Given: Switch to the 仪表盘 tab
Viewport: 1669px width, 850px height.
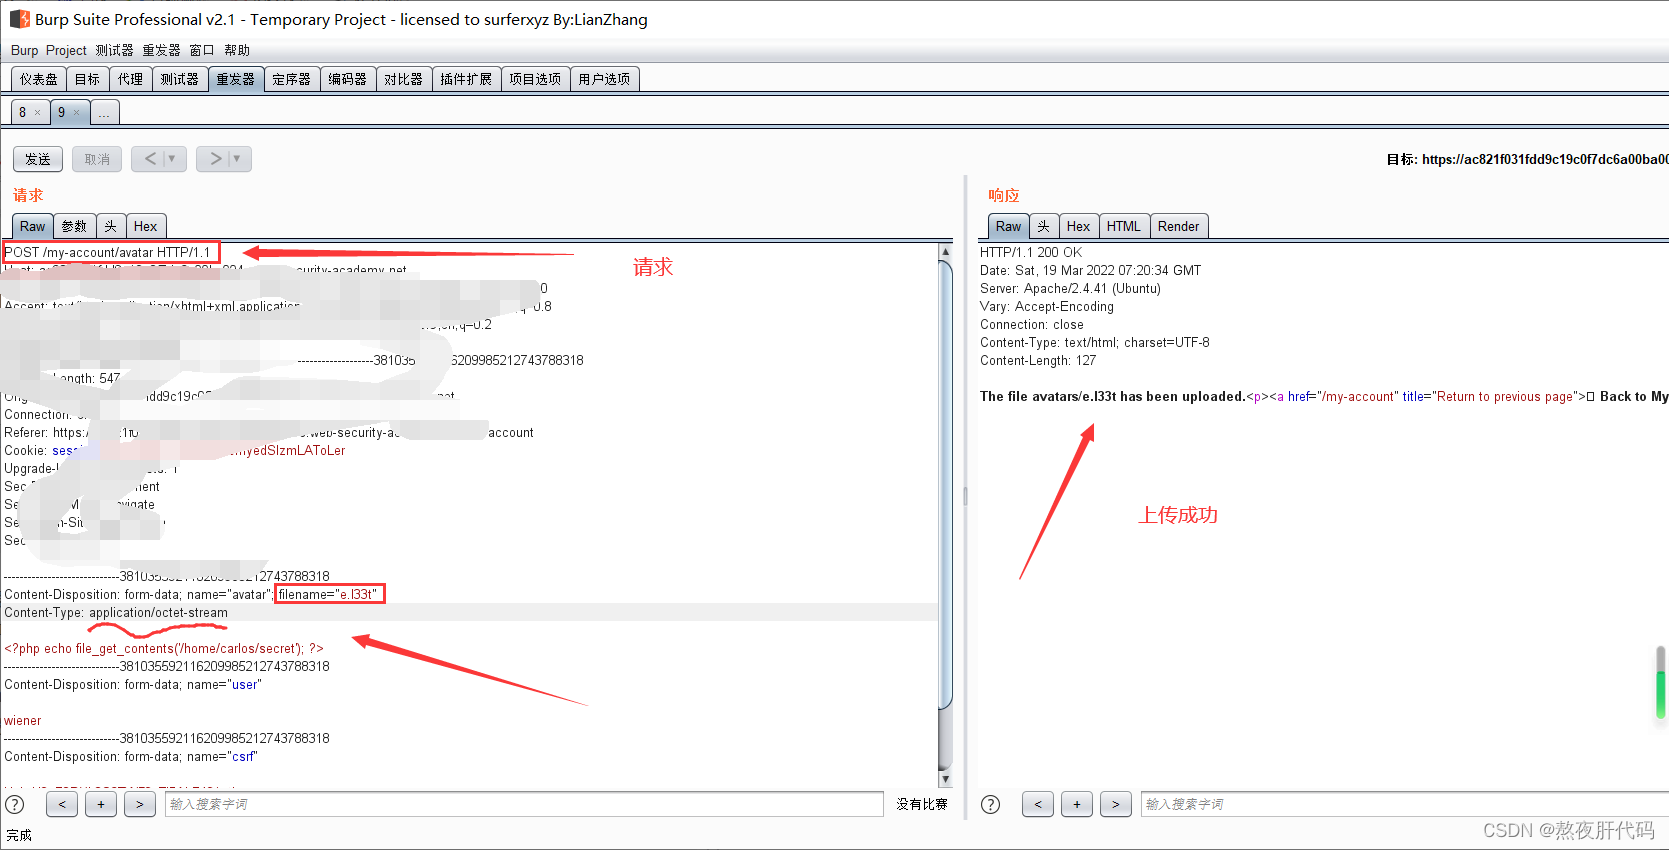Looking at the screenshot, I should [x=39, y=79].
